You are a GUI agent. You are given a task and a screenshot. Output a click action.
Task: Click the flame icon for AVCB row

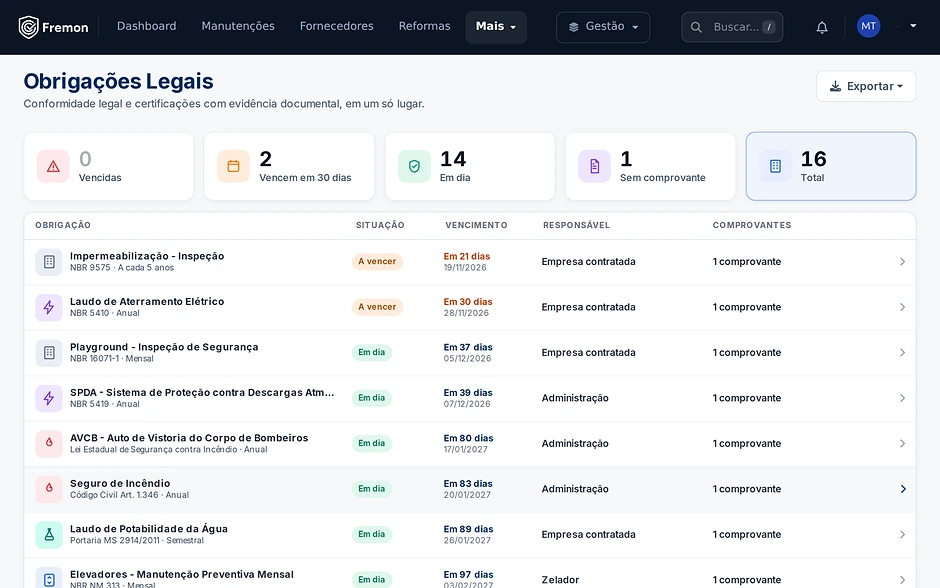[49, 444]
